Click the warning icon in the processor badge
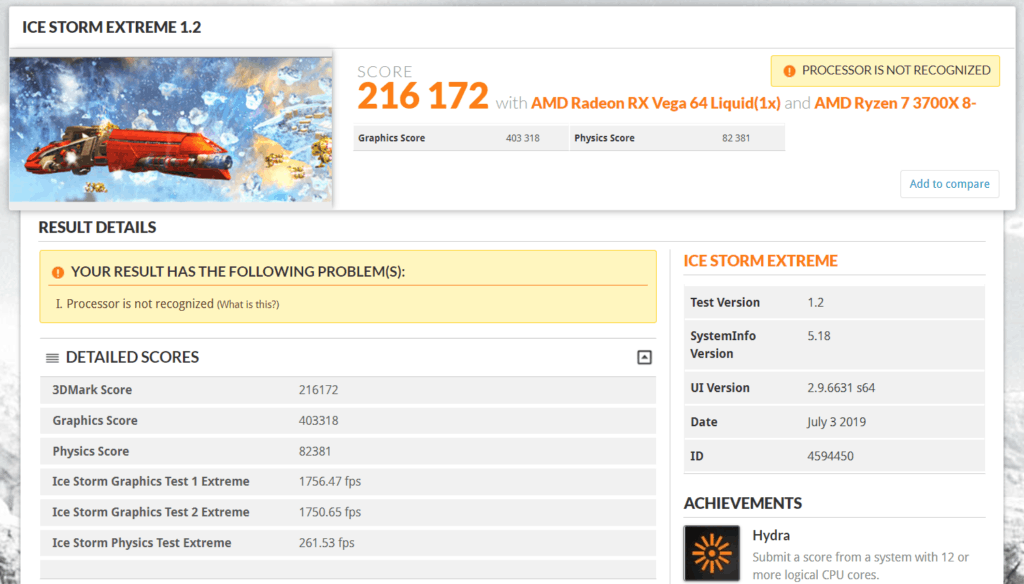1024x584 pixels. pos(790,71)
